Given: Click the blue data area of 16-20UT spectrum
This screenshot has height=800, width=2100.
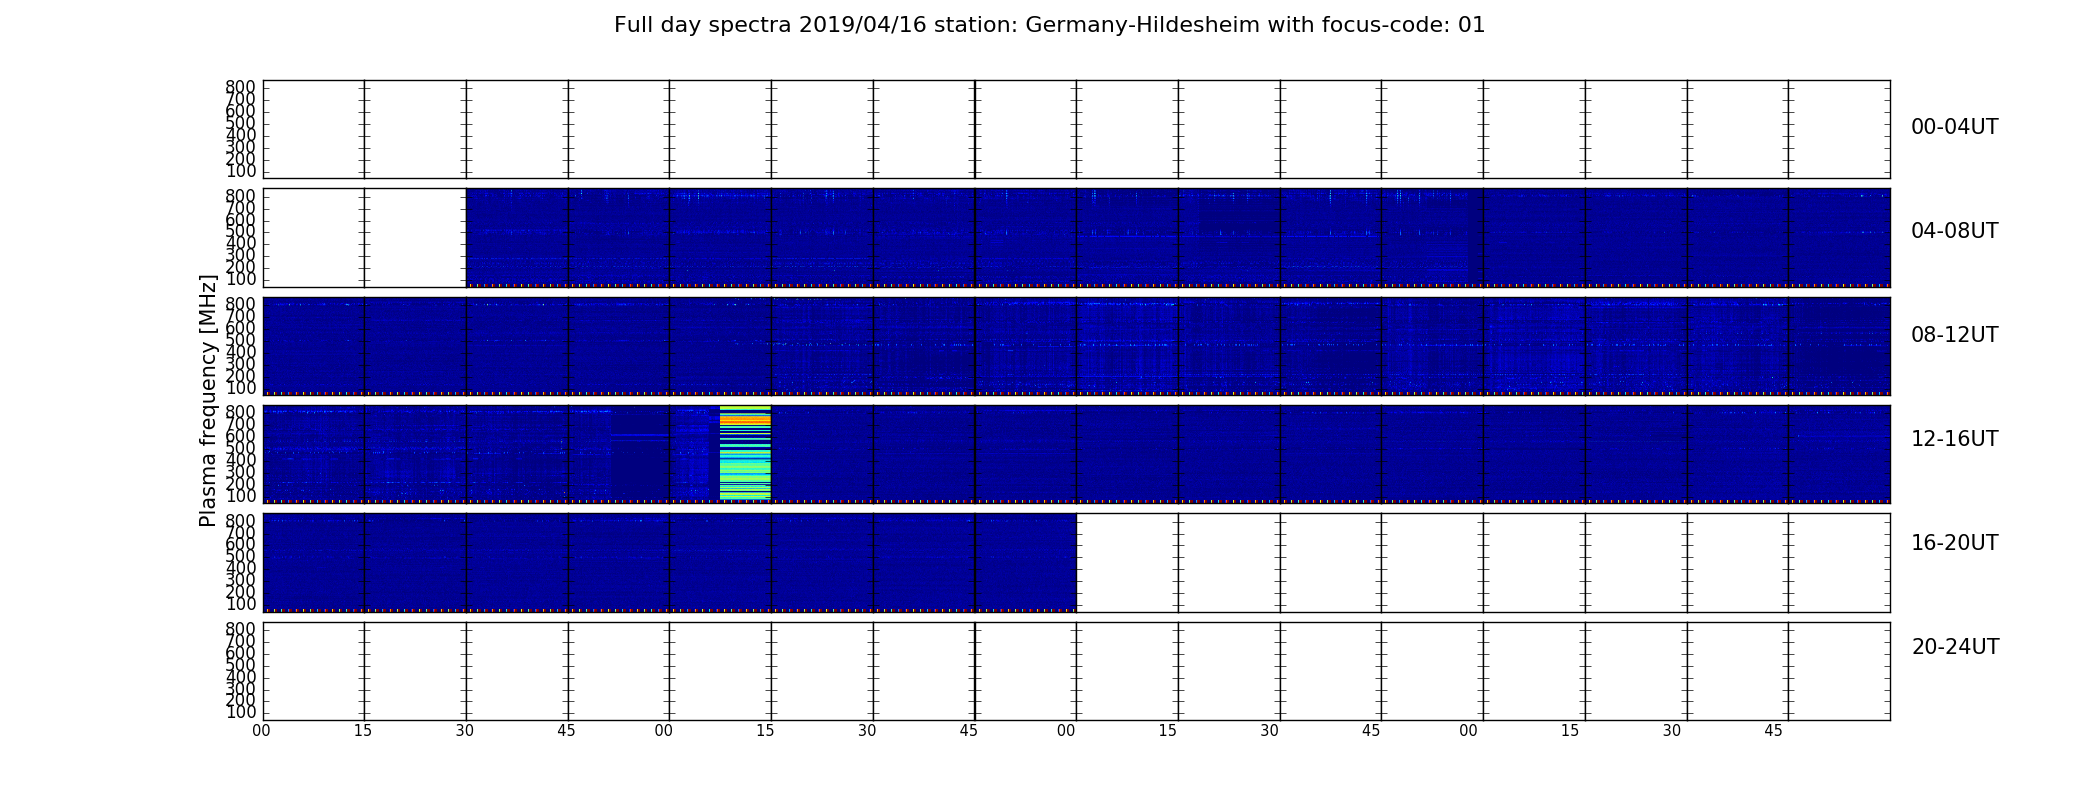Looking at the screenshot, I should pos(669,562).
